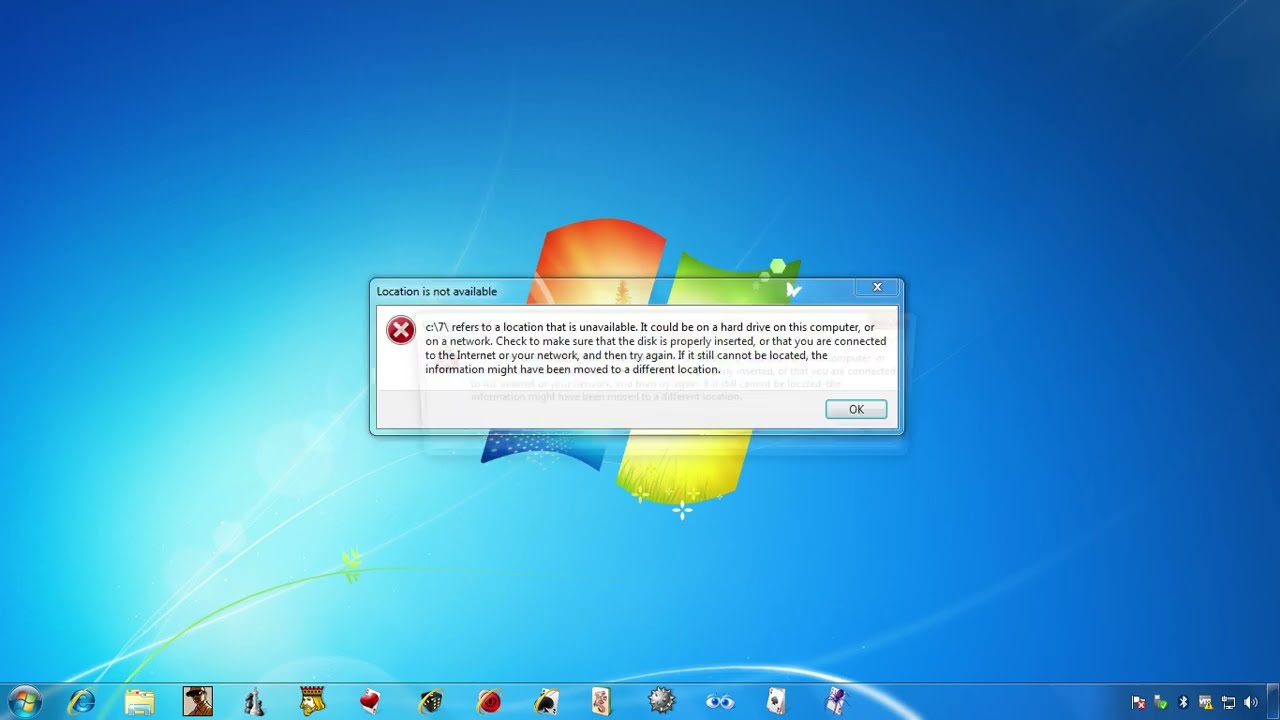Viewport: 1280px width, 720px height.
Task: Launch Minesweeper mine icon in taskbar
Action: click(662, 701)
